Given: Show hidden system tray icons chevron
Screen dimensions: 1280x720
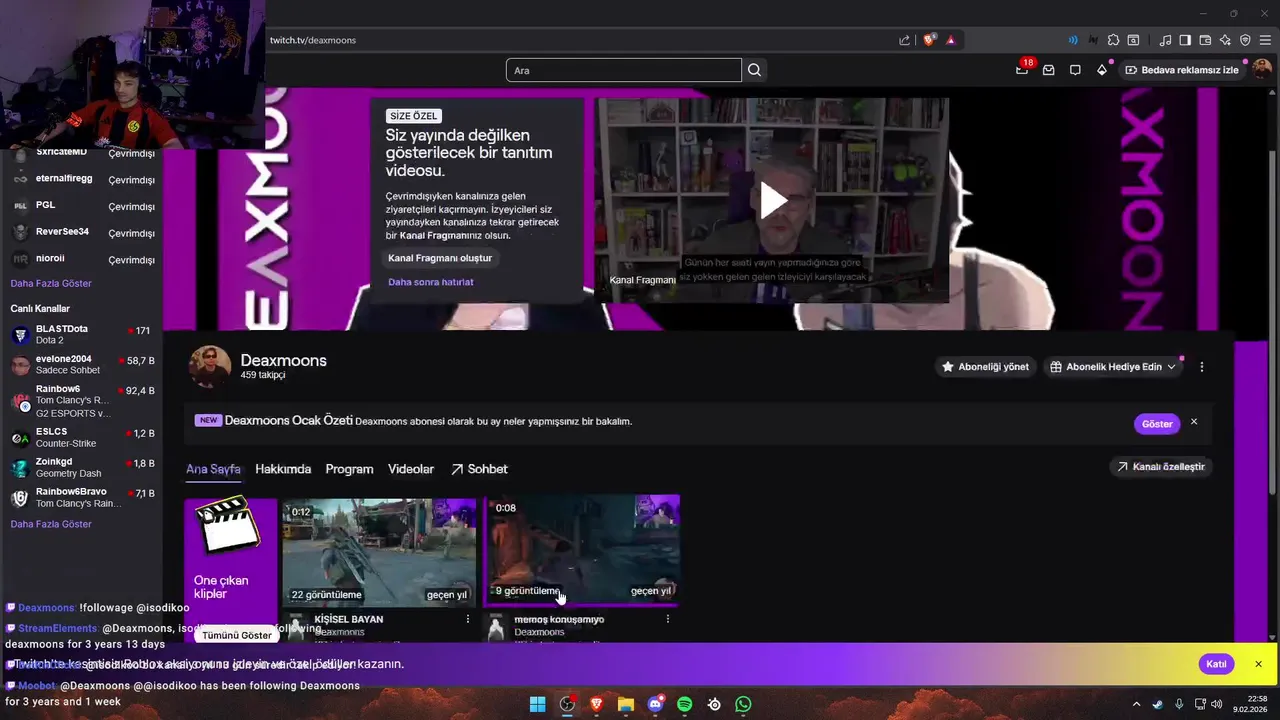Looking at the screenshot, I should pyautogui.click(x=1136, y=704).
